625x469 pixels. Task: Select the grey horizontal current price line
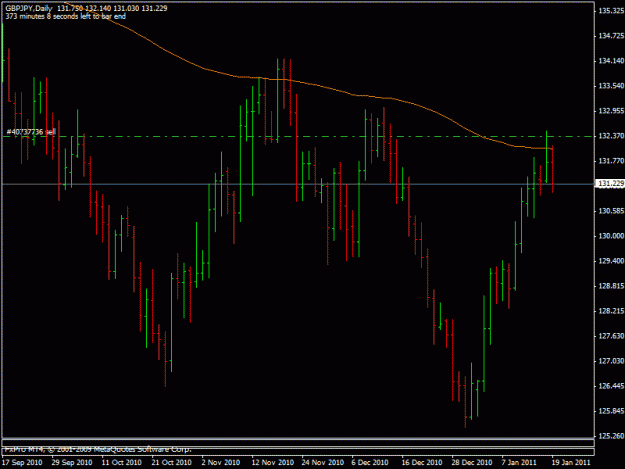tap(298, 184)
